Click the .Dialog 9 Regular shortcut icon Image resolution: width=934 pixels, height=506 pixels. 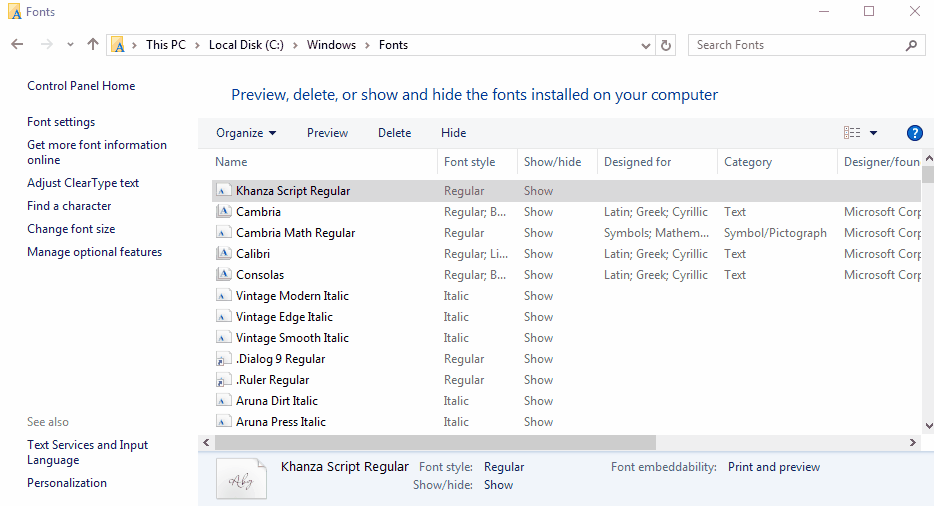(x=223, y=359)
